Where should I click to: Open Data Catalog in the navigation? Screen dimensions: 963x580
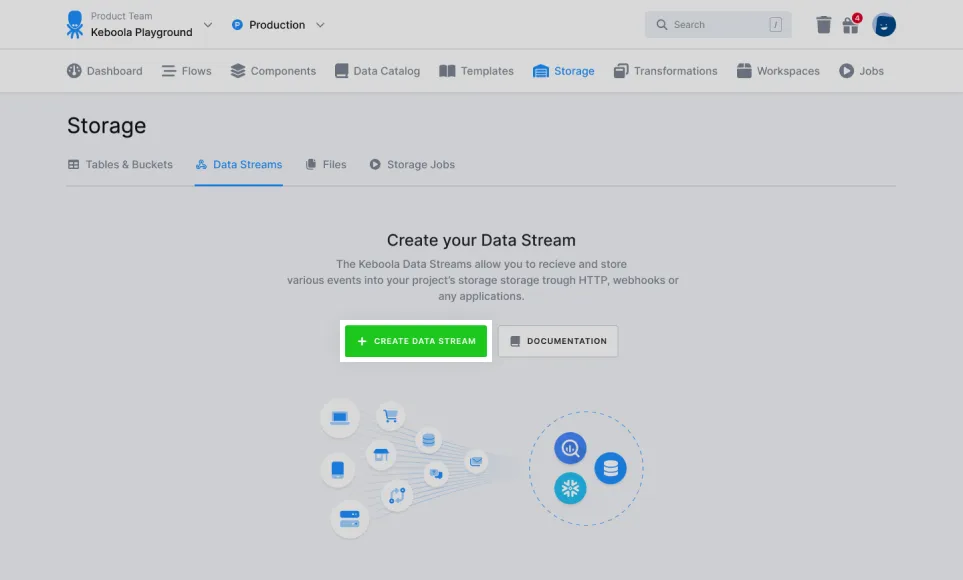[x=377, y=71]
